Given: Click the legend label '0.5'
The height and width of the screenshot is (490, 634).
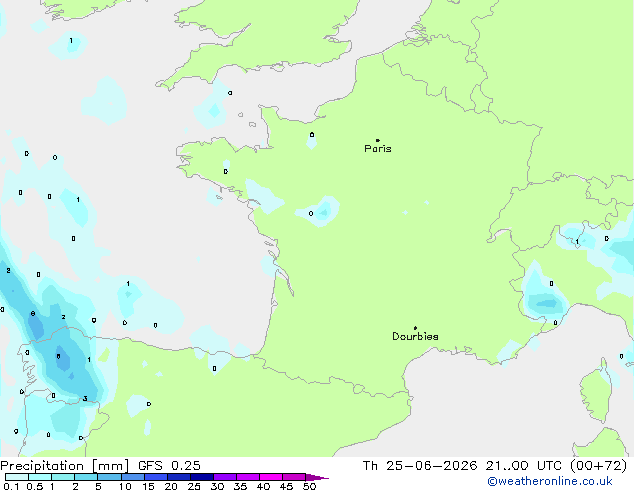Looking at the screenshot, I should [35, 486].
